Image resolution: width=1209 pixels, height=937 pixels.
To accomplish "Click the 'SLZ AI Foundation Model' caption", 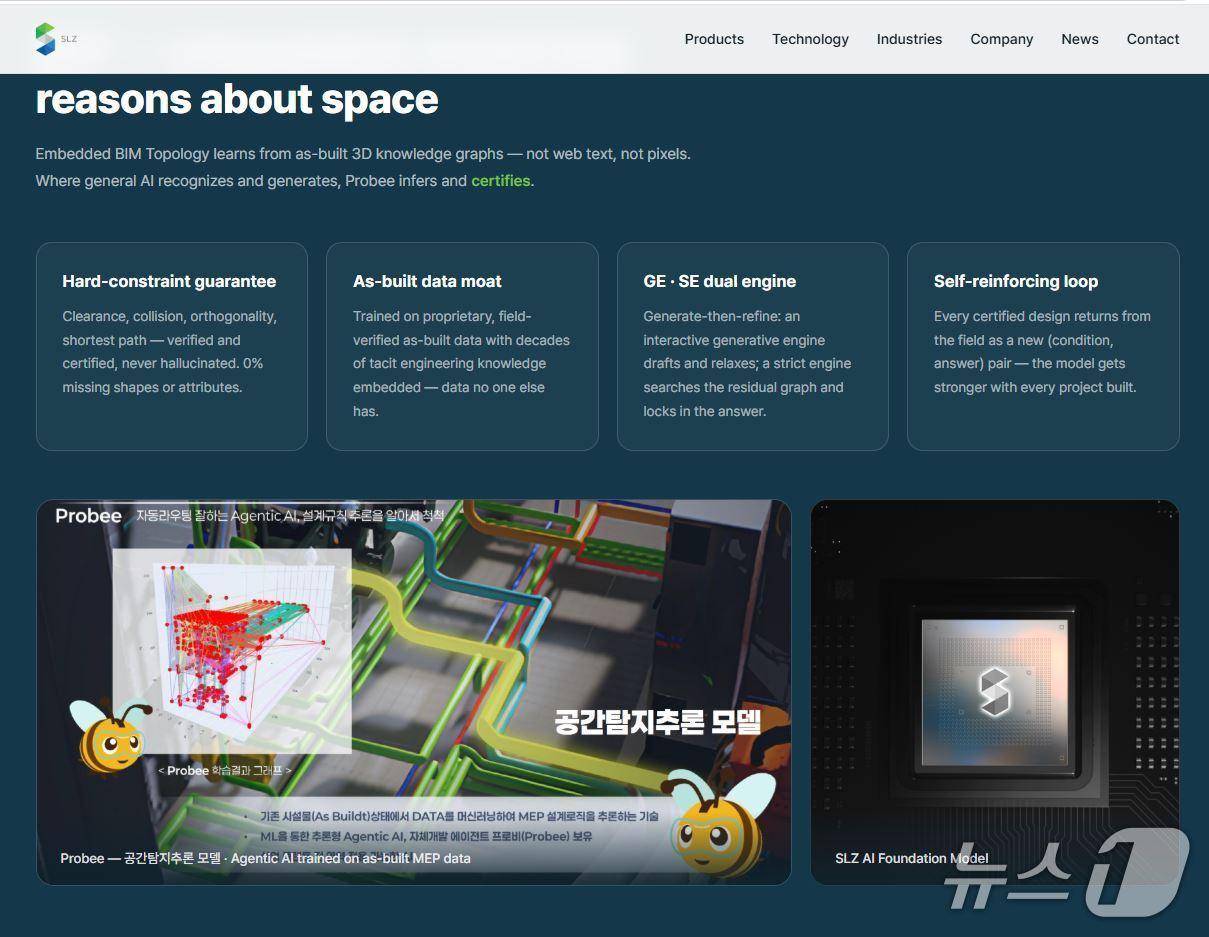I will click(912, 858).
